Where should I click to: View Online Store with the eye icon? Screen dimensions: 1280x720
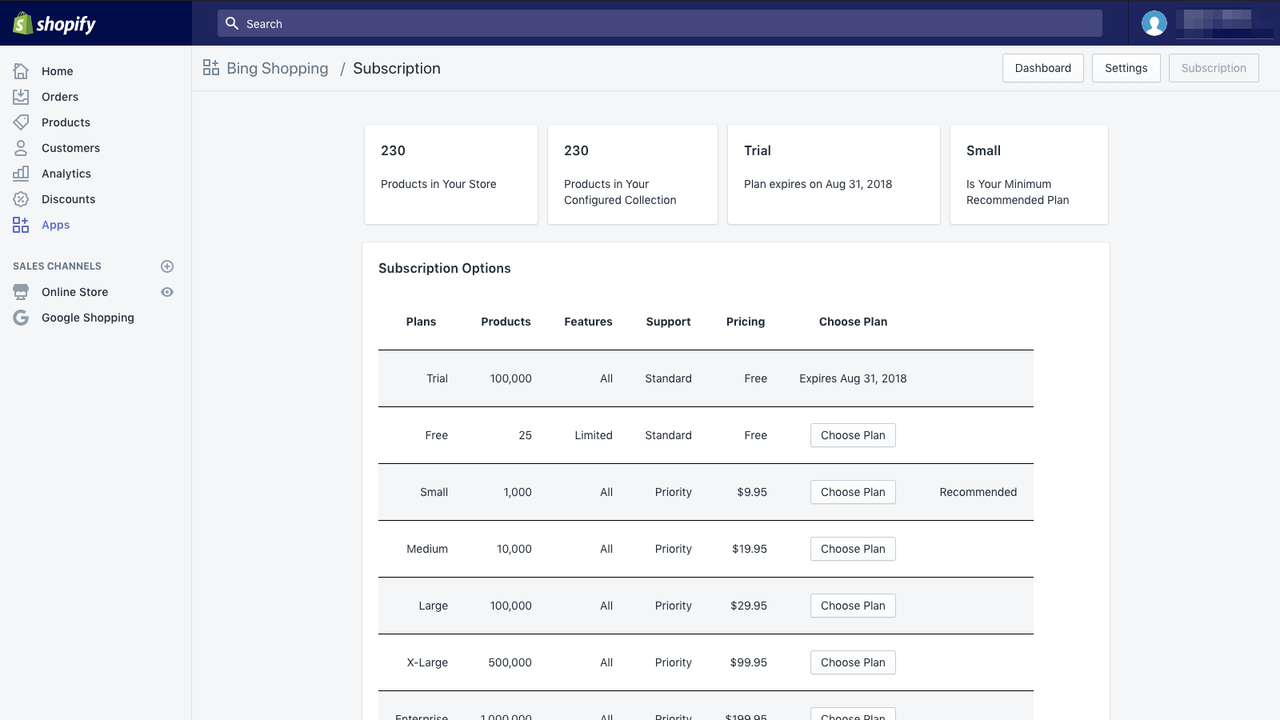point(167,292)
